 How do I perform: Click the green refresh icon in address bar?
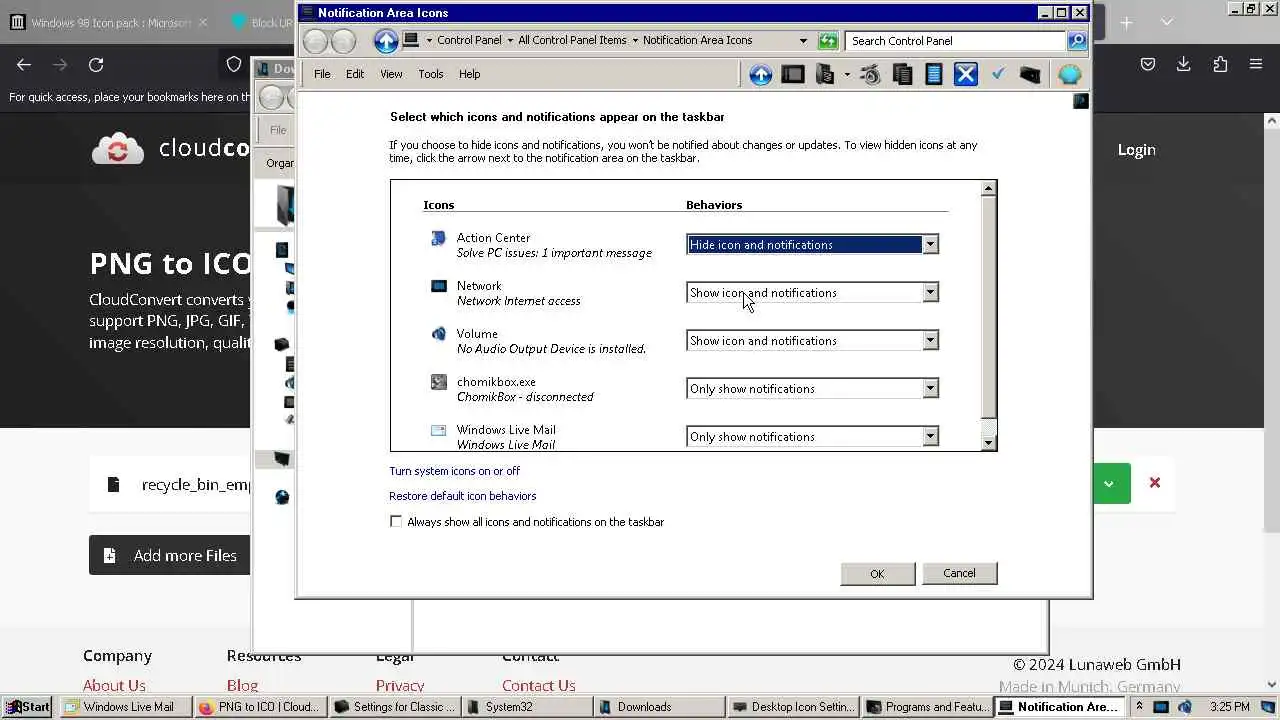828,41
